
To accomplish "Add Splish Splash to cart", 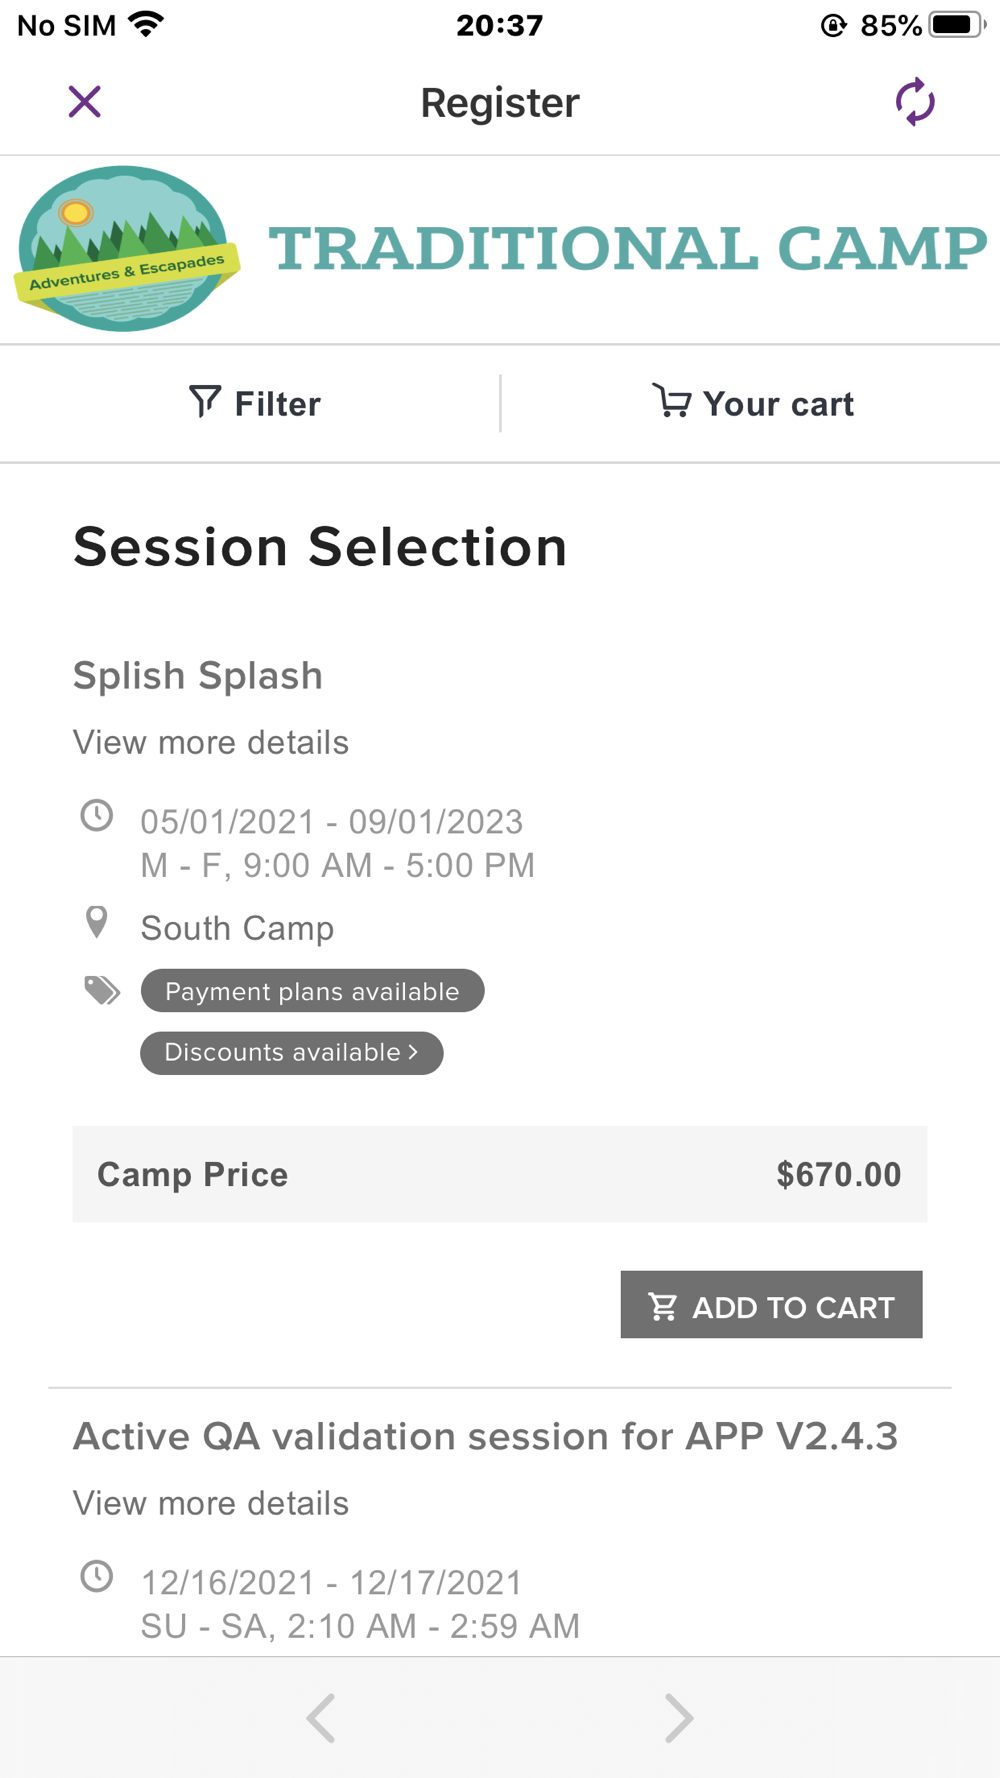I will (771, 1305).
